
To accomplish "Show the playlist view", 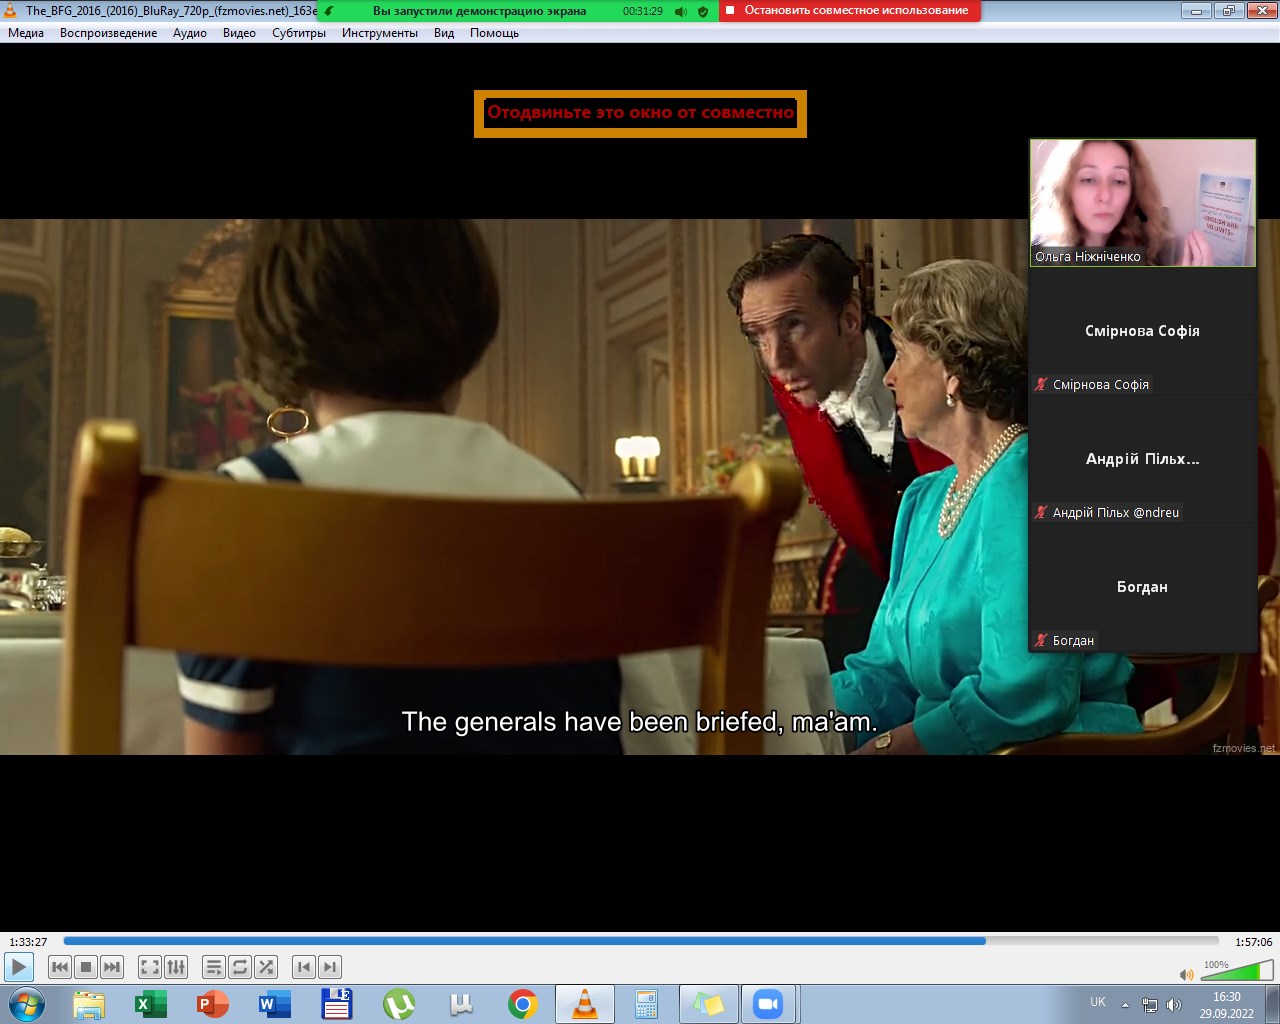I will pos(214,967).
